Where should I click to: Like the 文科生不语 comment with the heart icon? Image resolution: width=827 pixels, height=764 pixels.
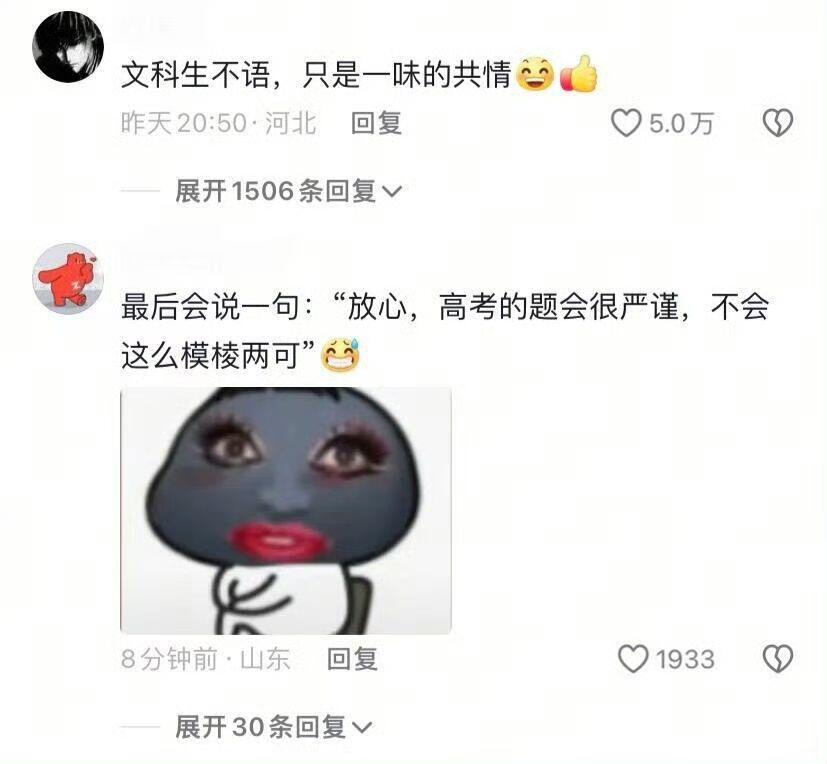click(626, 123)
